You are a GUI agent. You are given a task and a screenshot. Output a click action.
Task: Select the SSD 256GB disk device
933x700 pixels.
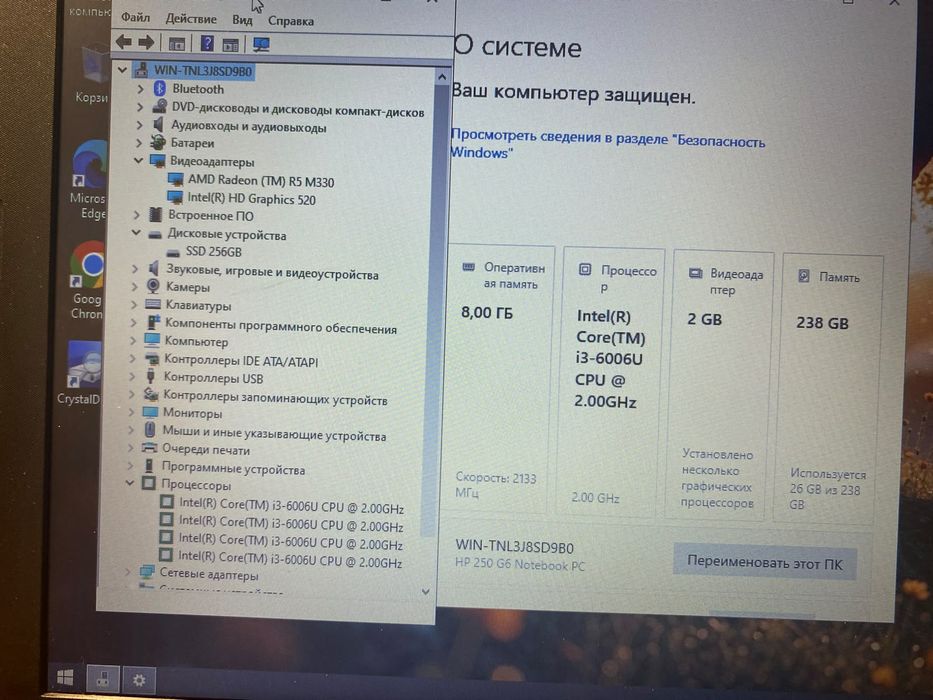click(214, 252)
